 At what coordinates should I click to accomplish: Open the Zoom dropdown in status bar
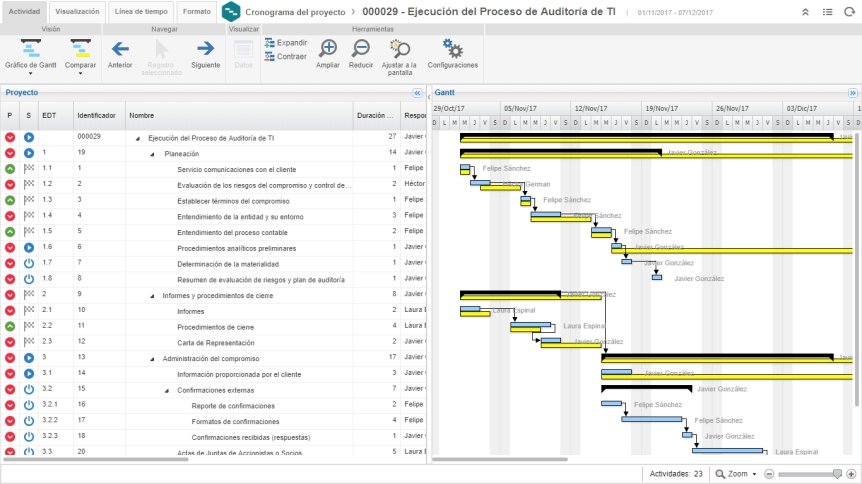[x=737, y=474]
